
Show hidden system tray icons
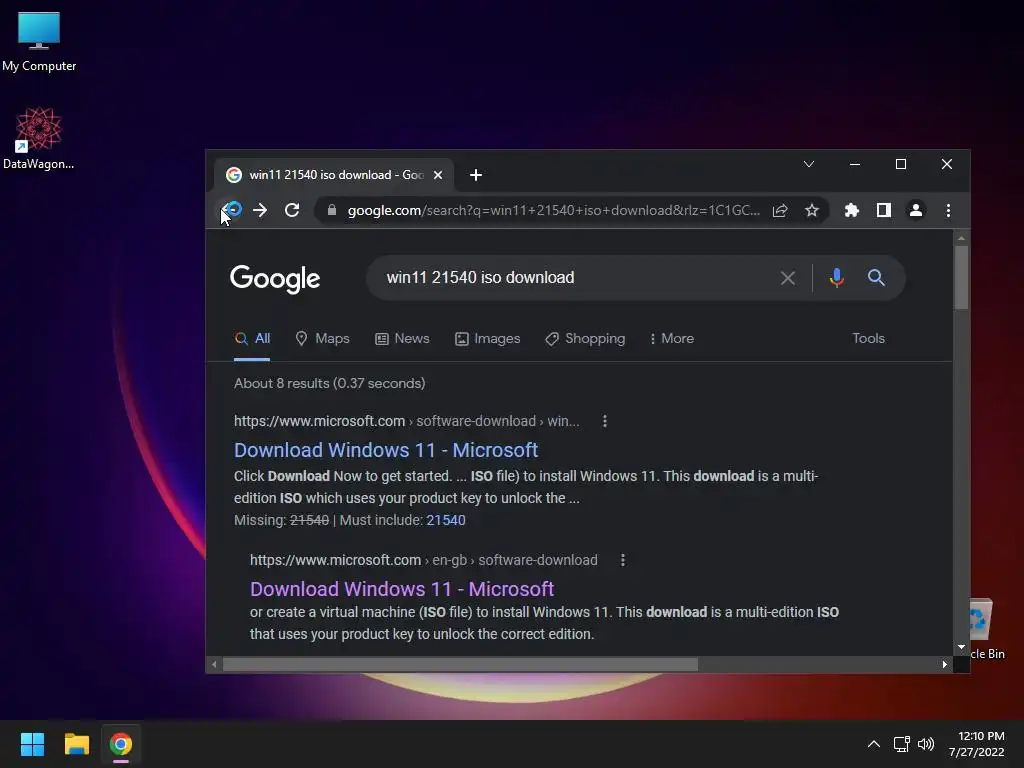click(873, 744)
